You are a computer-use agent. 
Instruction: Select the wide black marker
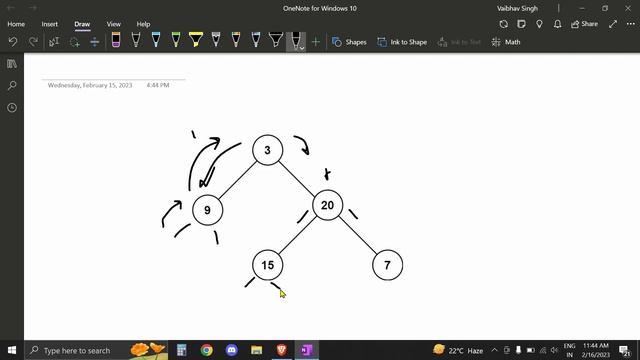point(276,40)
